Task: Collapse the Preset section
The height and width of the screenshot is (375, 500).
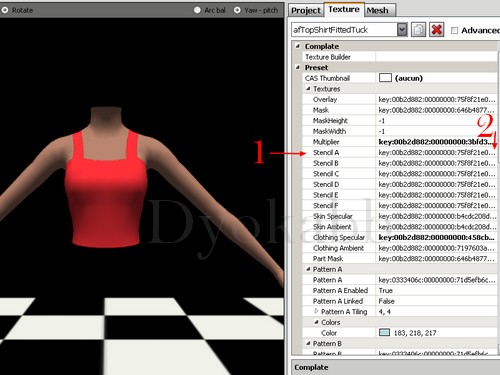Action: tap(298, 67)
